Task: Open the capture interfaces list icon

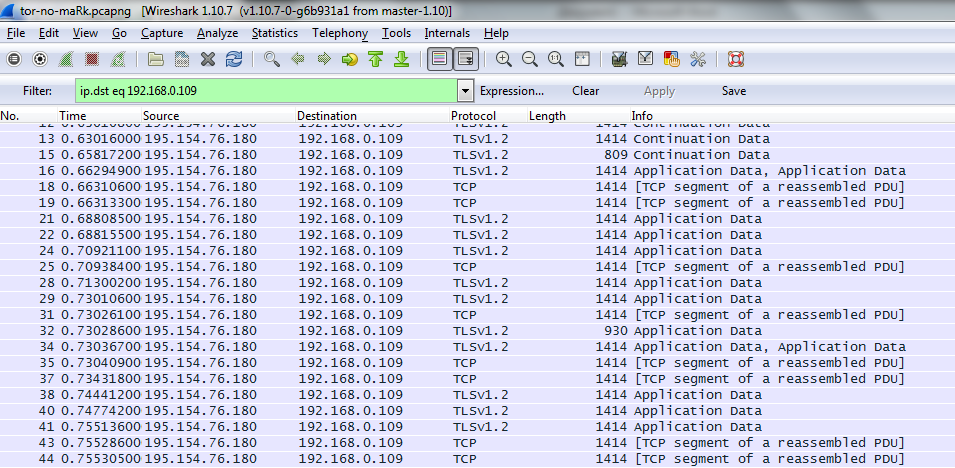Action: [x=14, y=59]
